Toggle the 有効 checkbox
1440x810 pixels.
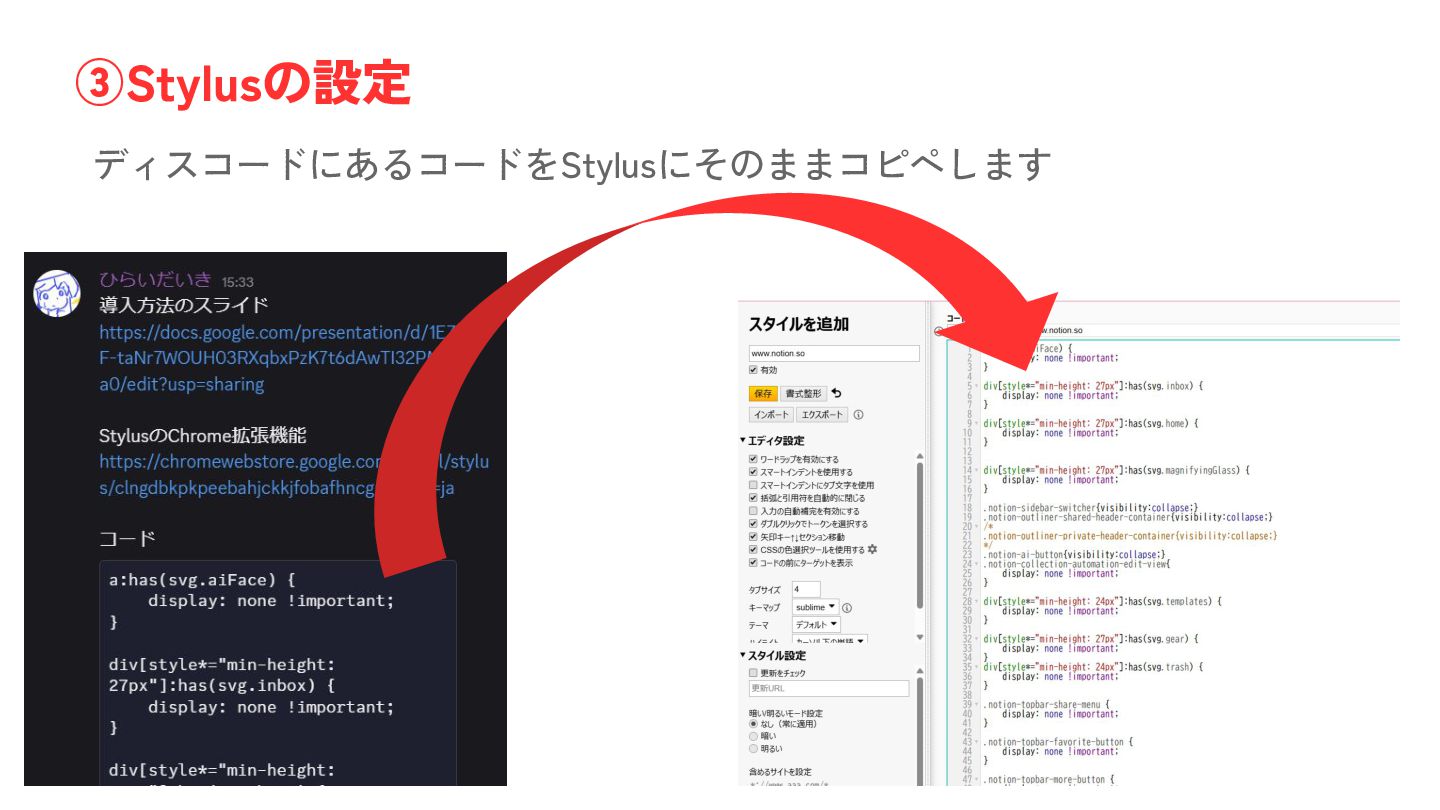click(x=753, y=370)
